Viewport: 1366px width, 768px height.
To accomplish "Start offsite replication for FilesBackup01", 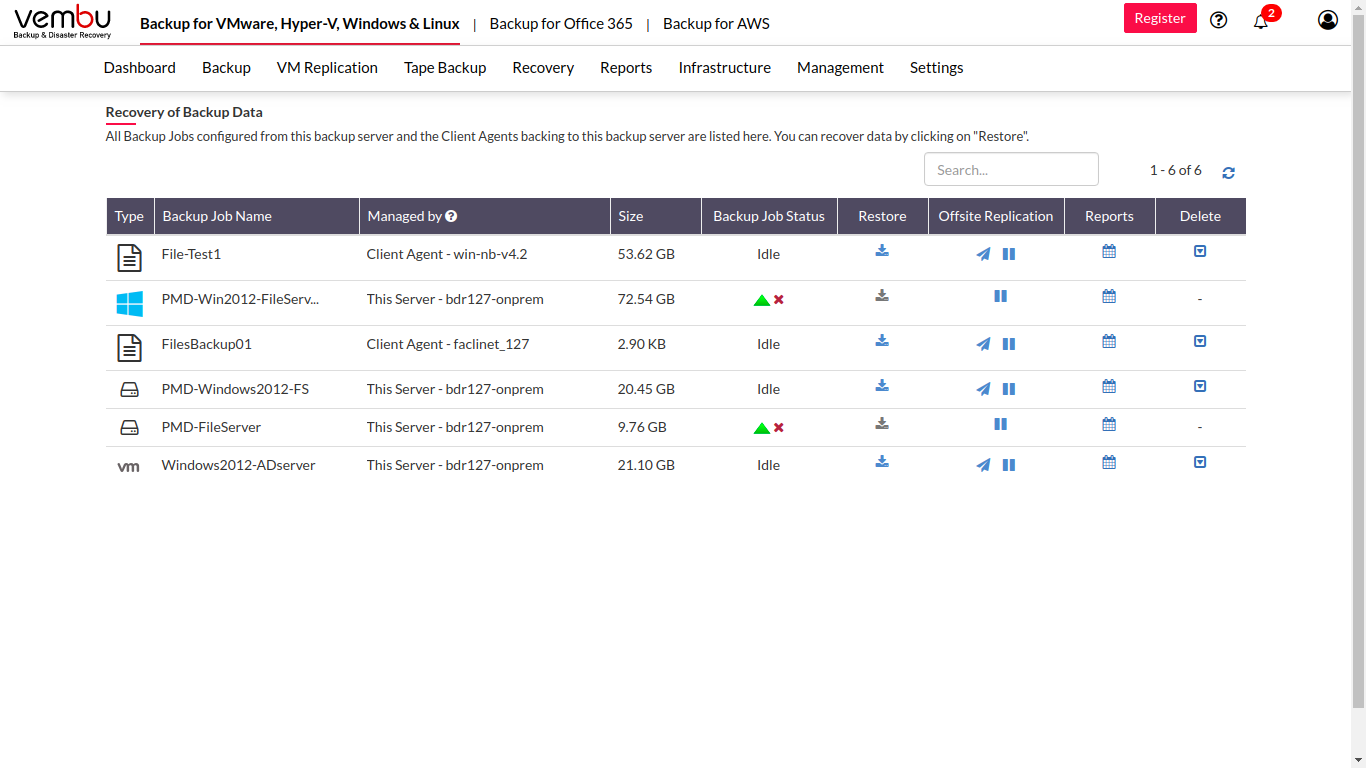I will (984, 344).
